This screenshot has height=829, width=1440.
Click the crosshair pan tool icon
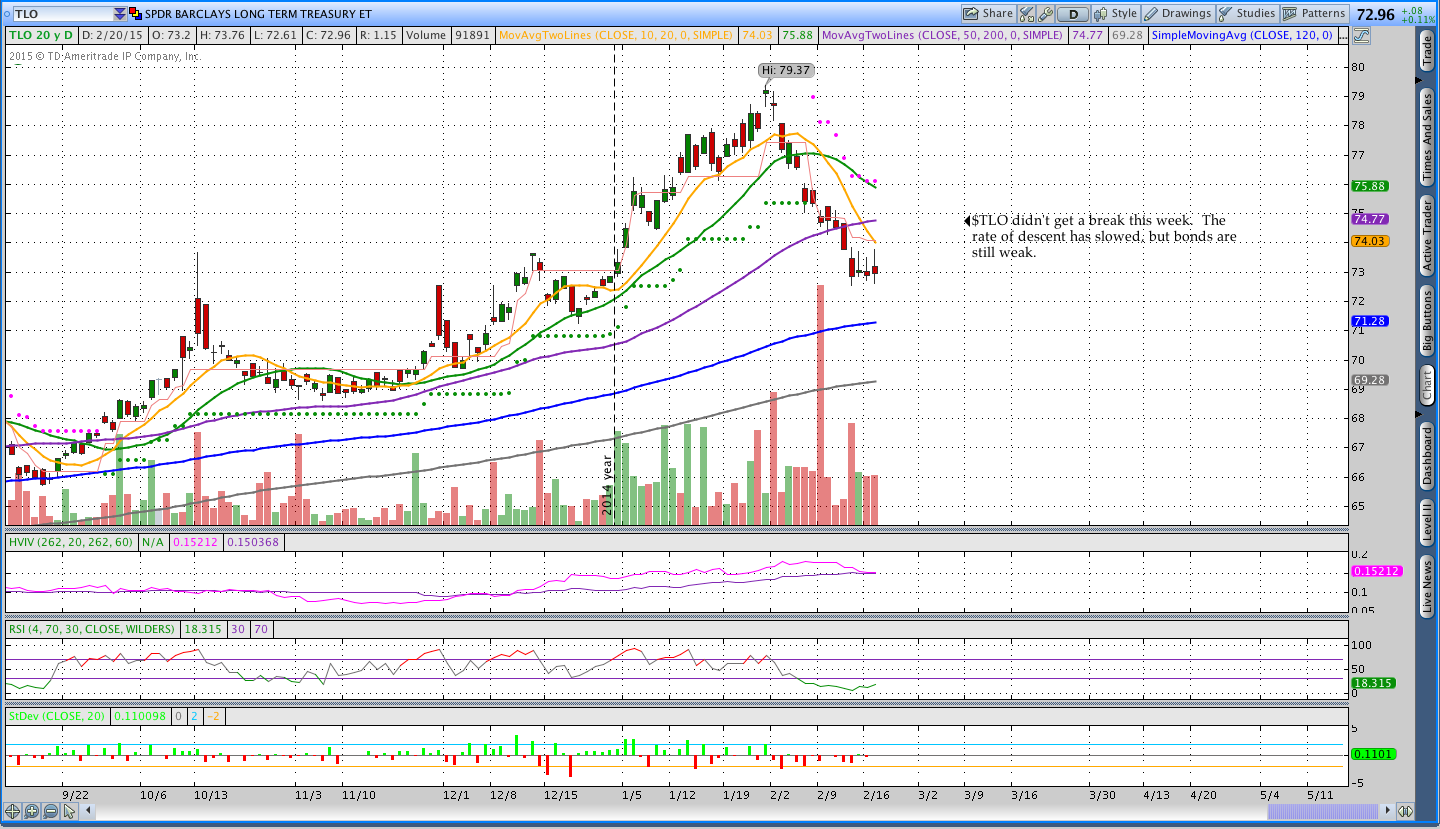[x=14, y=811]
